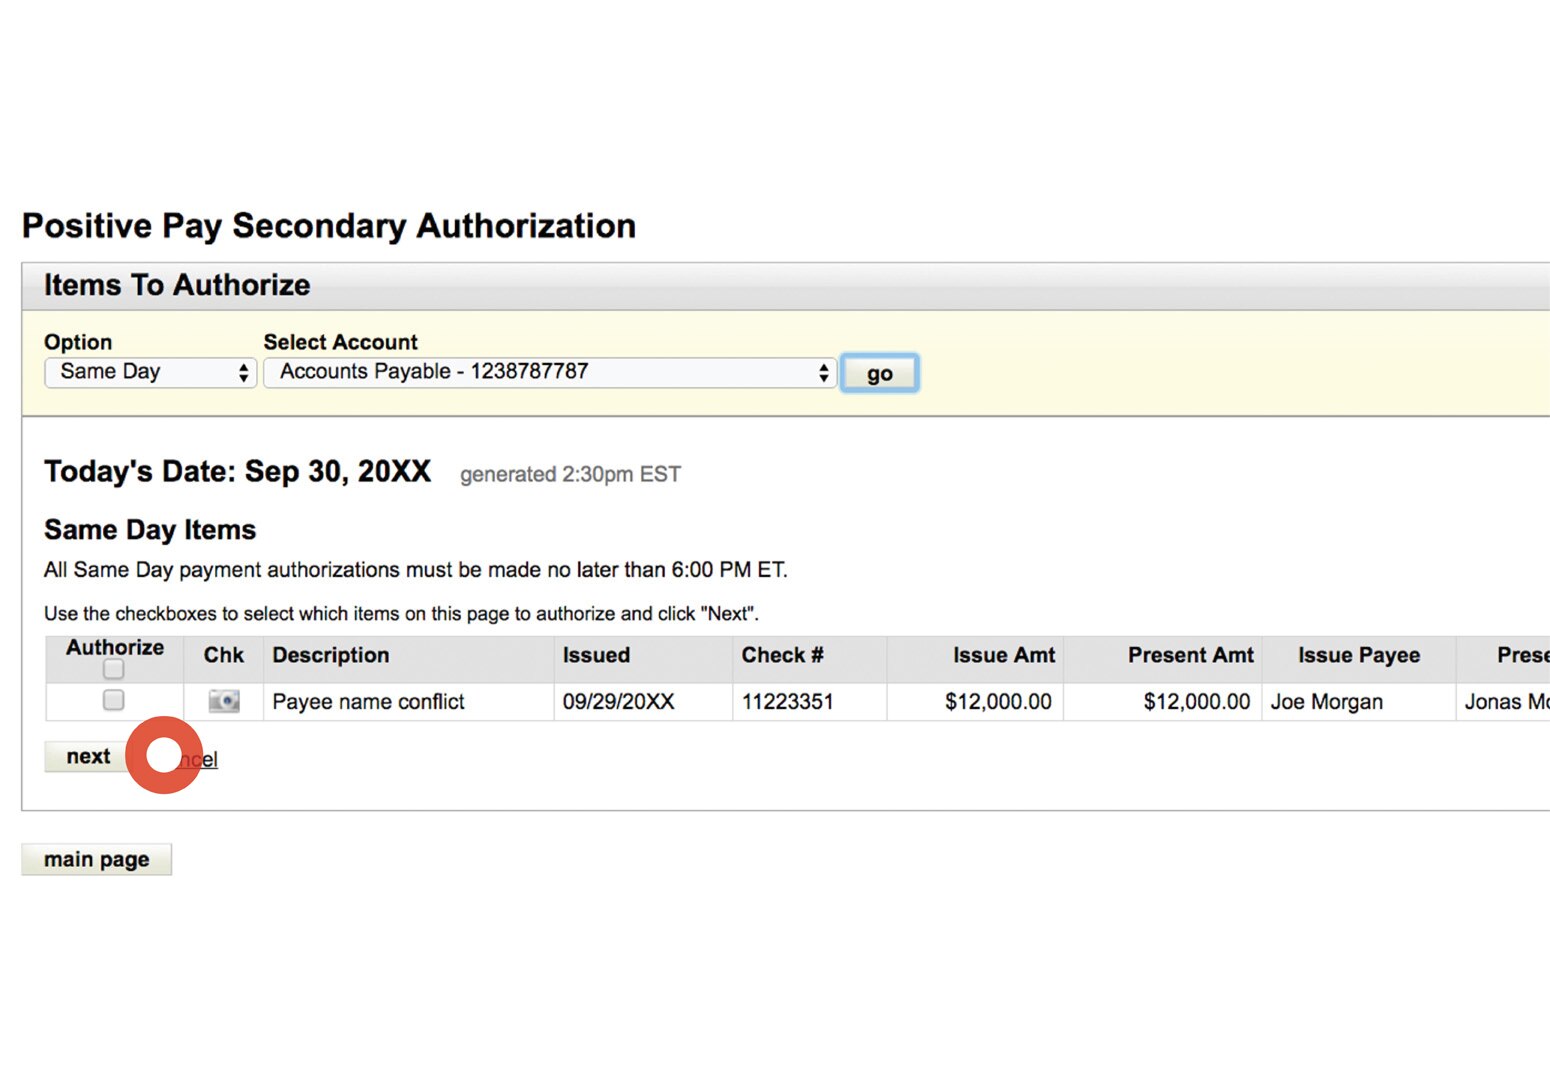
Task: Click the Issued column header
Action: coord(596,656)
